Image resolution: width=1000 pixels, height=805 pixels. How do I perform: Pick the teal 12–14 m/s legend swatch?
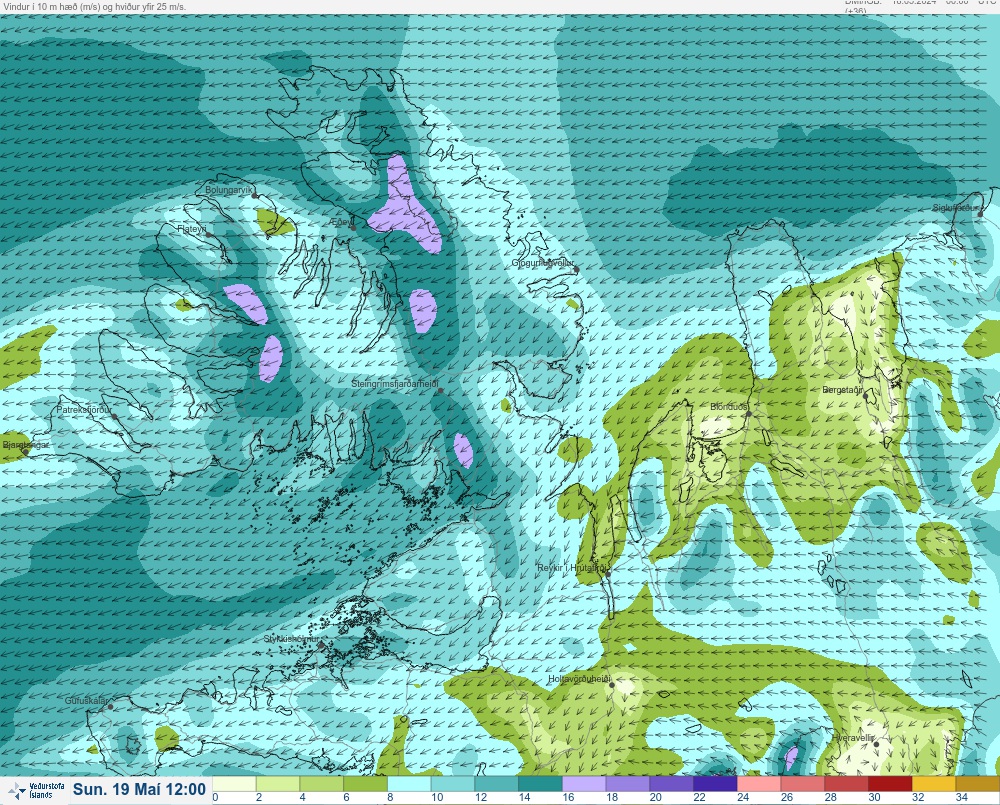tap(496, 783)
